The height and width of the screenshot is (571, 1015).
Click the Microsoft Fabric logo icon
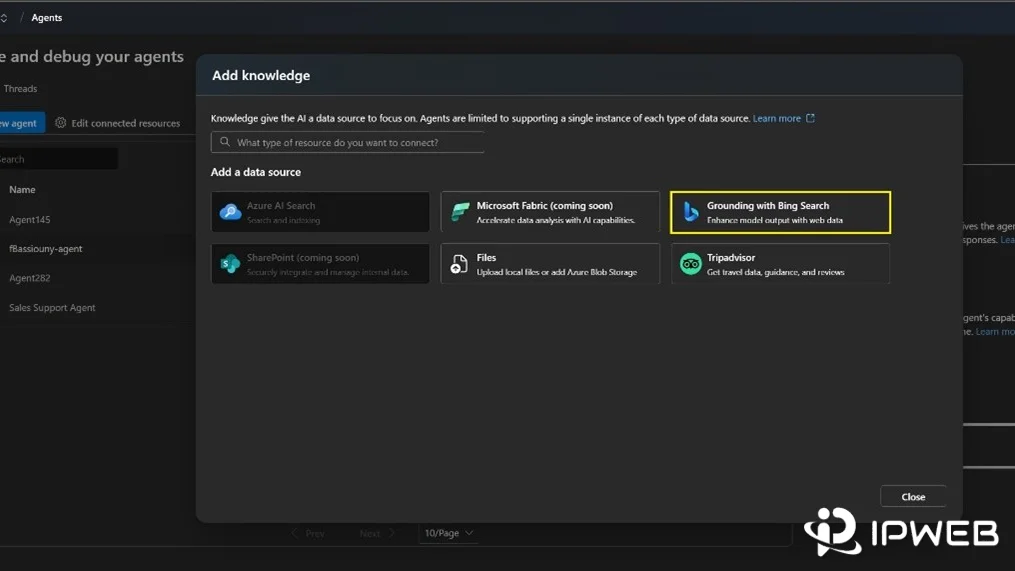tap(460, 212)
